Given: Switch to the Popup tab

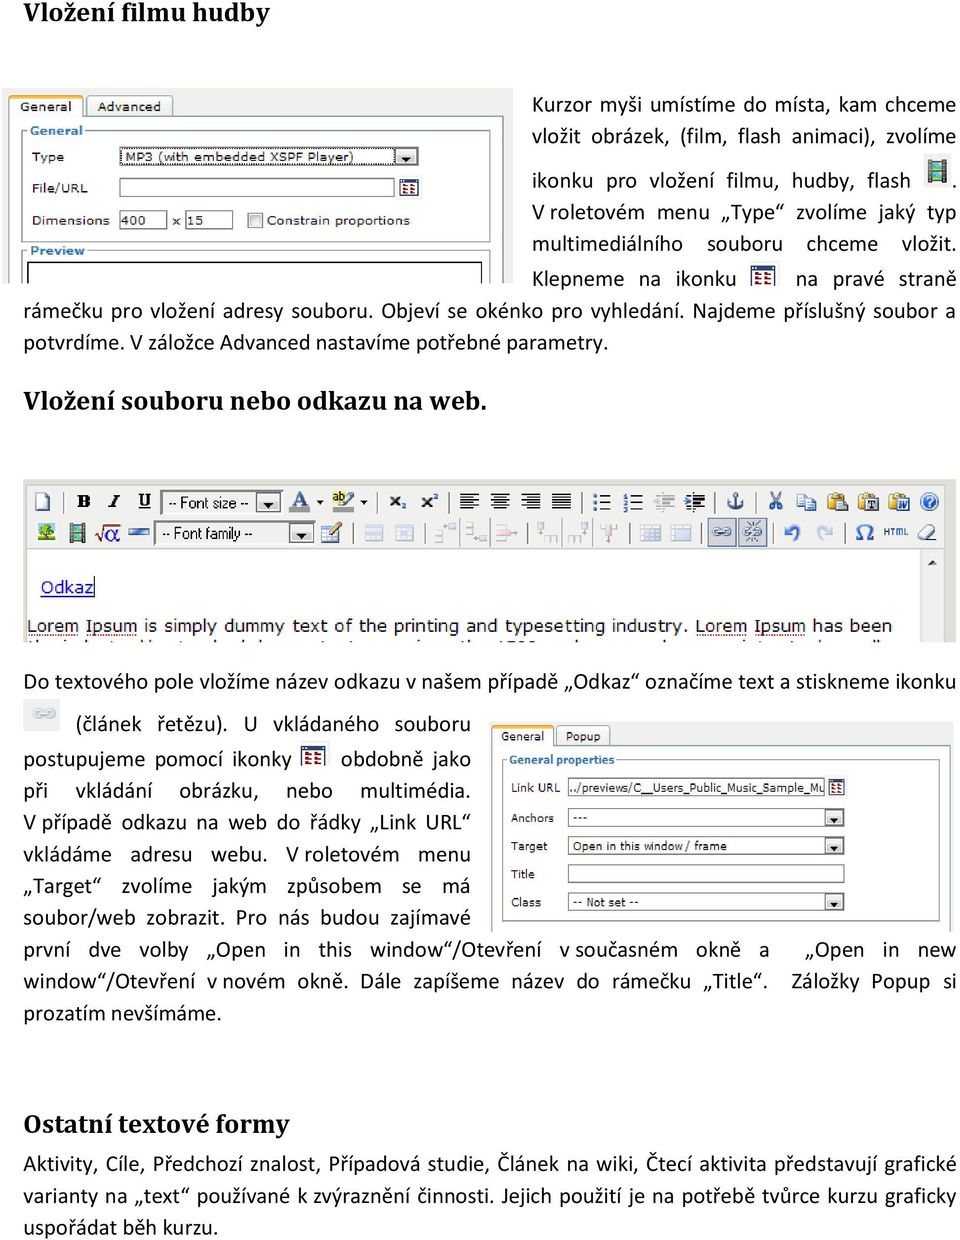Looking at the screenshot, I should 583,736.
